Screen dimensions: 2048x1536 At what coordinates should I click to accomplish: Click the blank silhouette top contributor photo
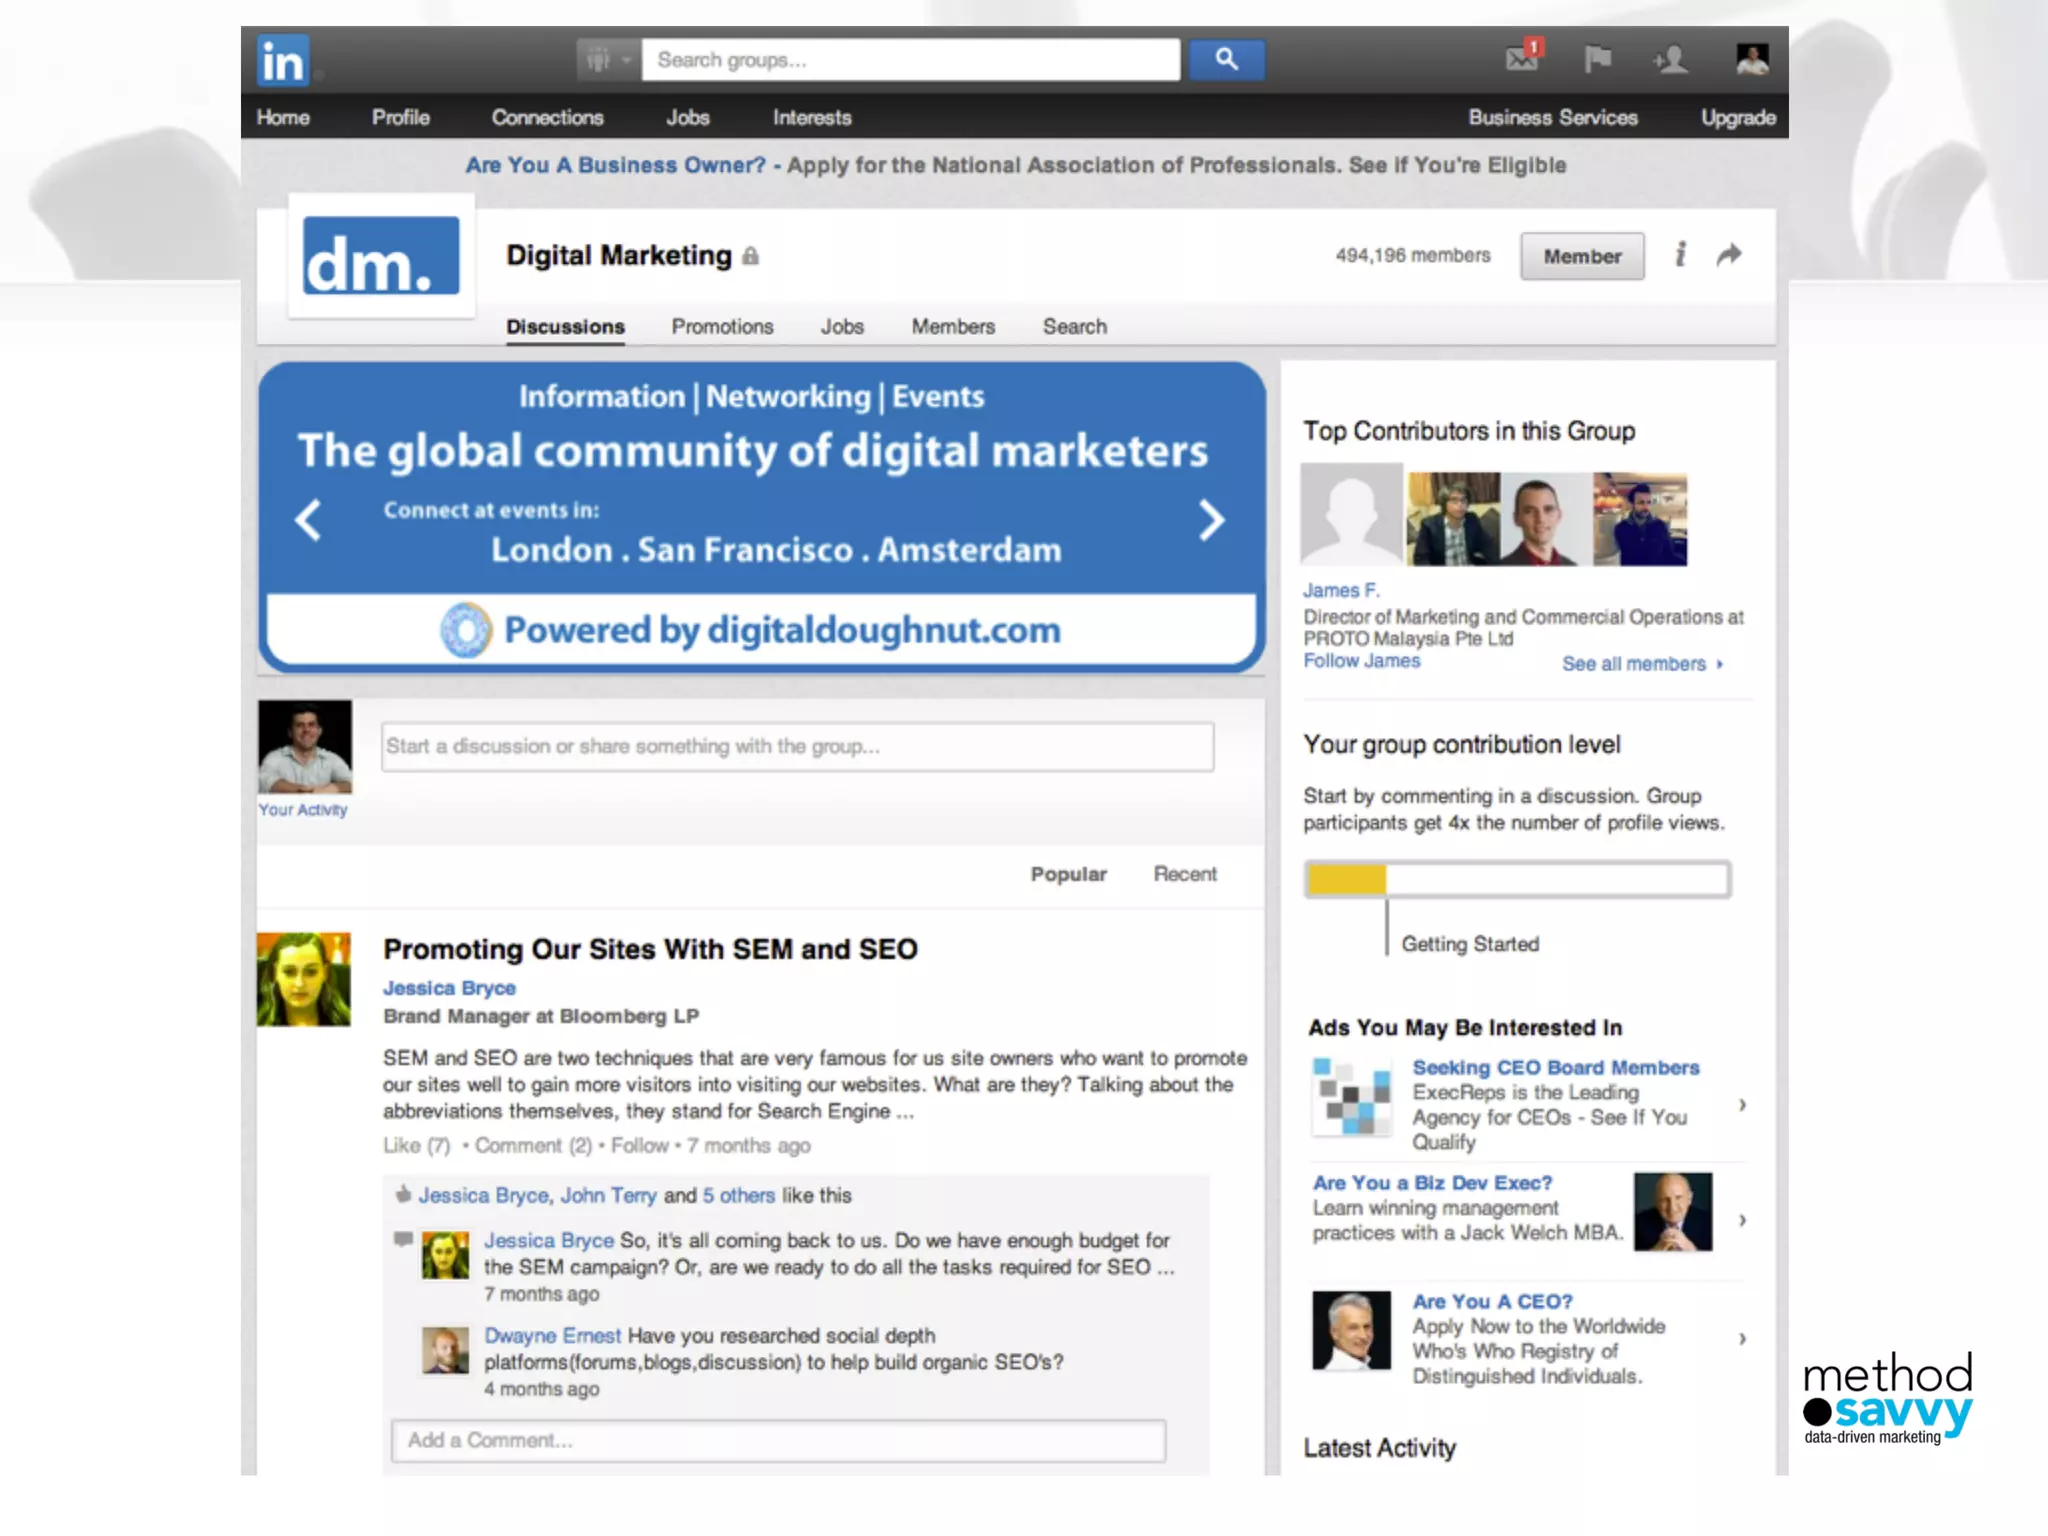(x=1351, y=514)
